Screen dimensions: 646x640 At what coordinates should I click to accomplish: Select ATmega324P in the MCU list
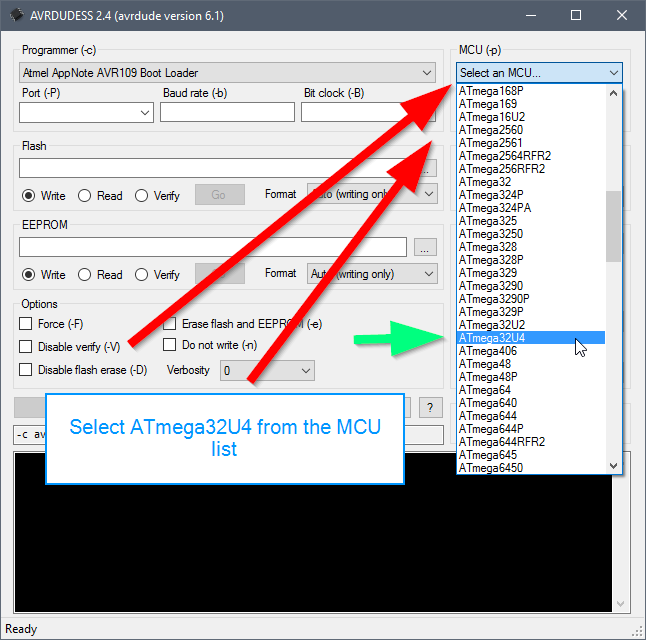coord(531,195)
